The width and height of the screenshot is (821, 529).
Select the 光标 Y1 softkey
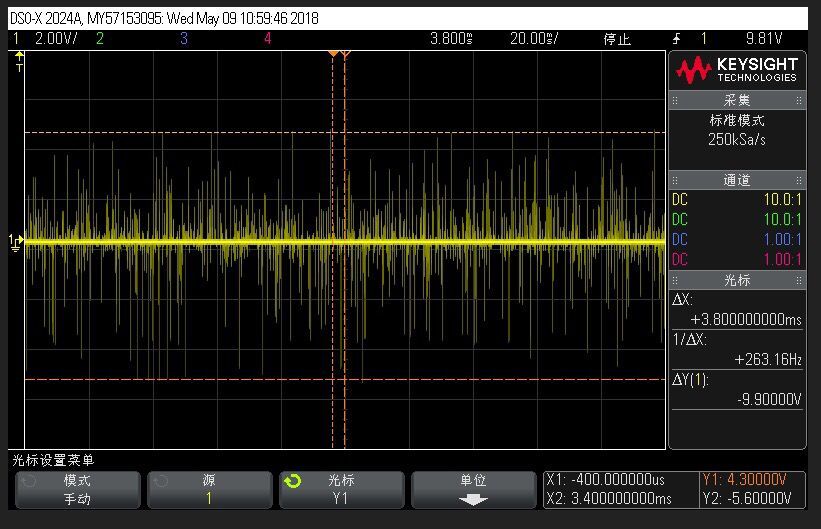(341, 490)
